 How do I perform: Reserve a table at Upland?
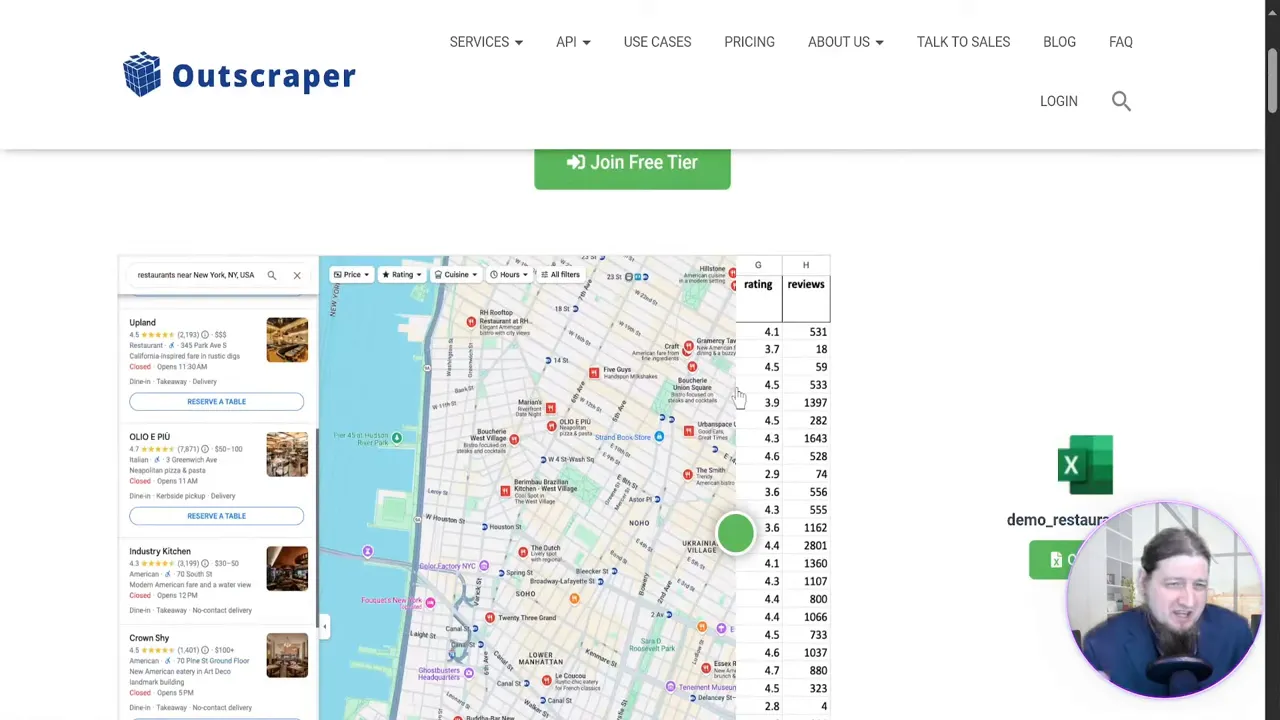[x=216, y=401]
